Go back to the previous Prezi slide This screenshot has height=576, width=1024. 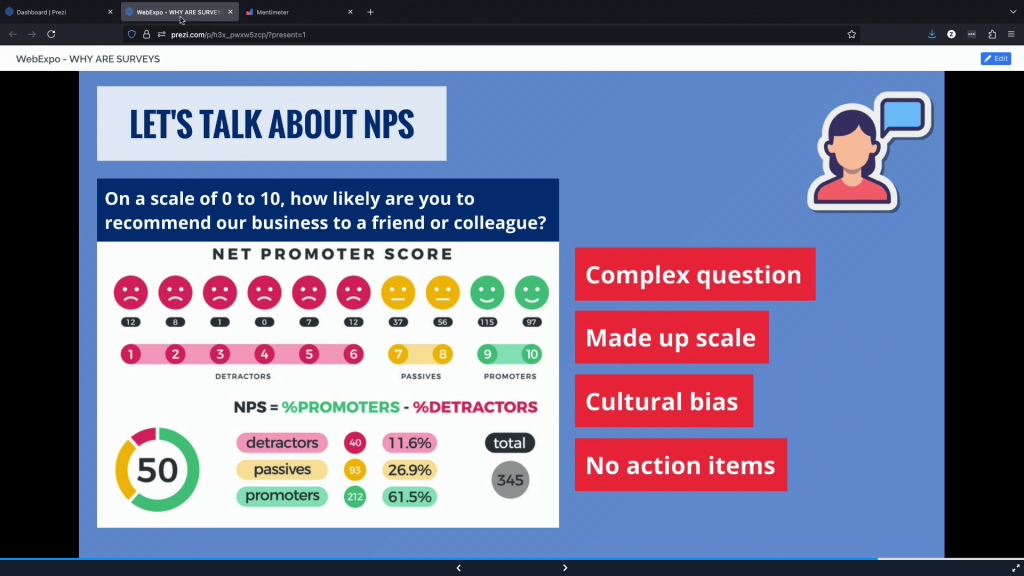pyautogui.click(x=458, y=568)
